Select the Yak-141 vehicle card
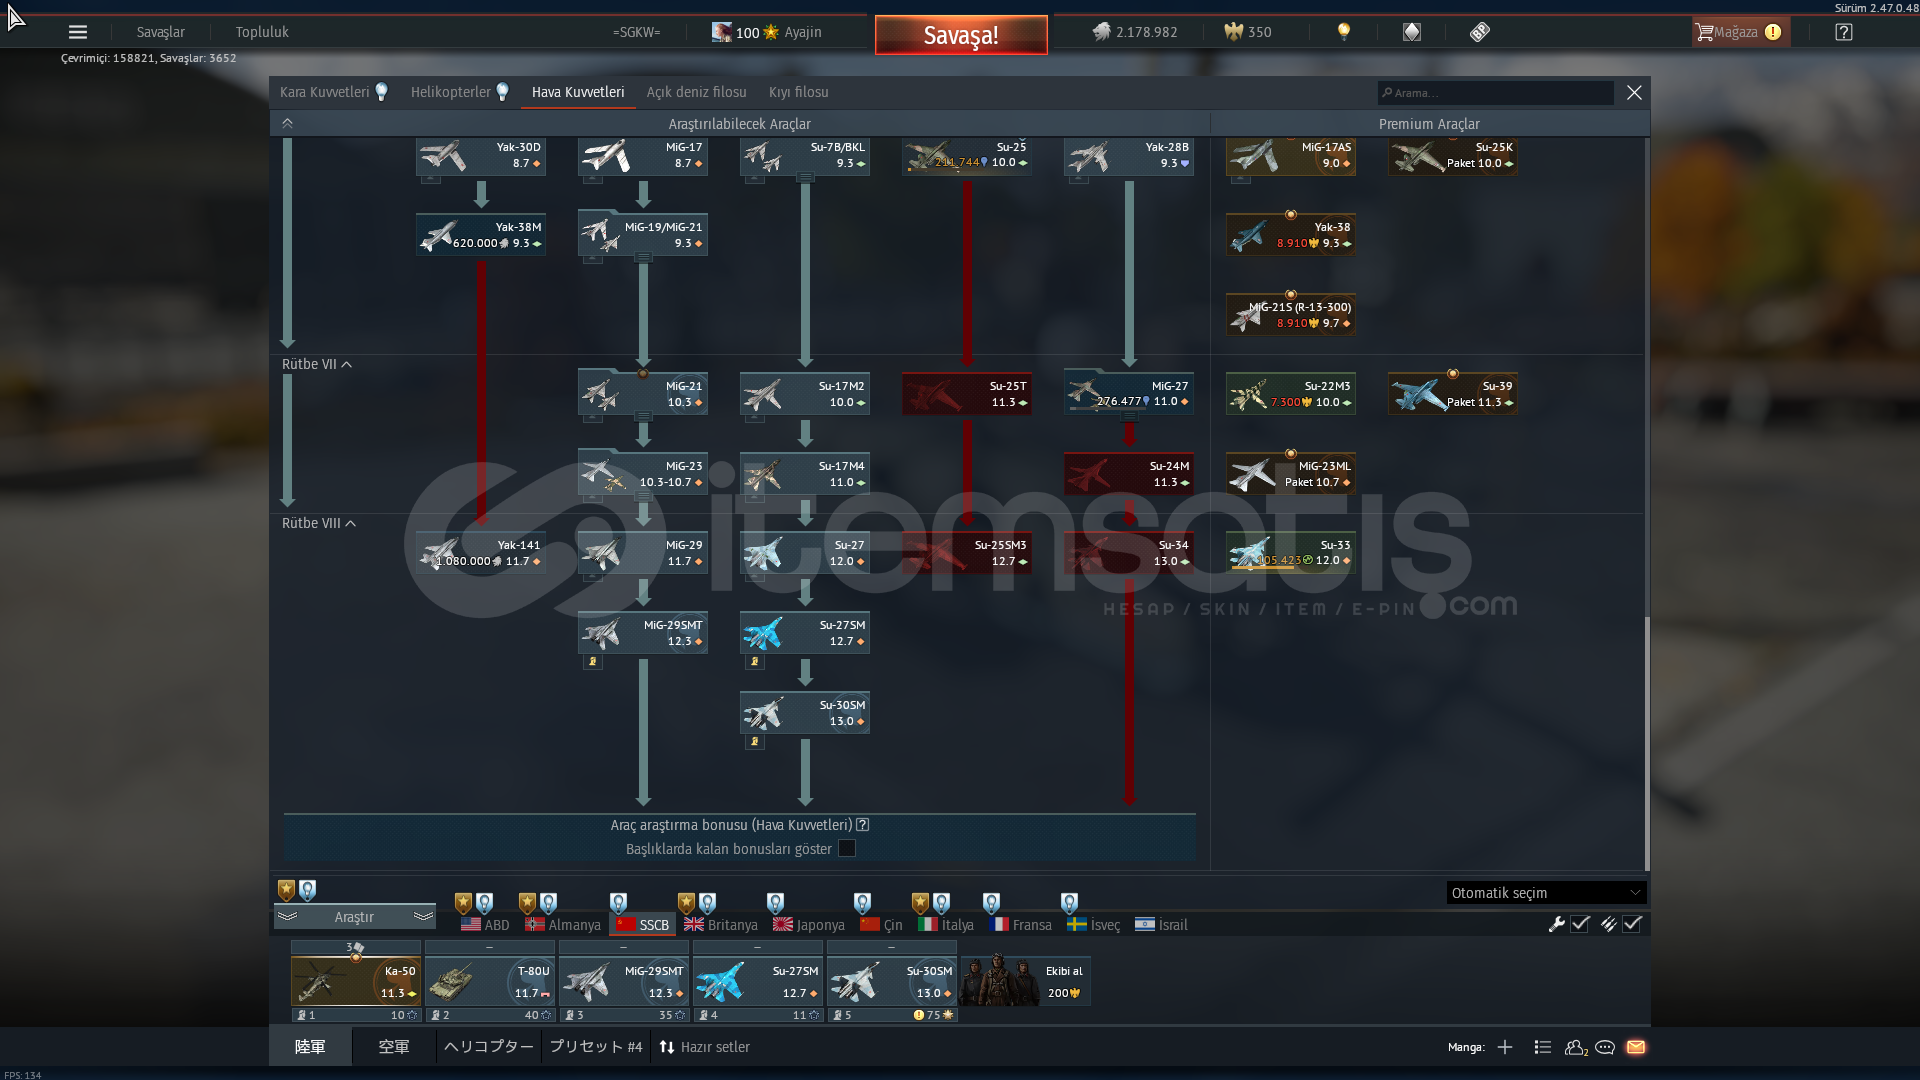 tap(481, 553)
